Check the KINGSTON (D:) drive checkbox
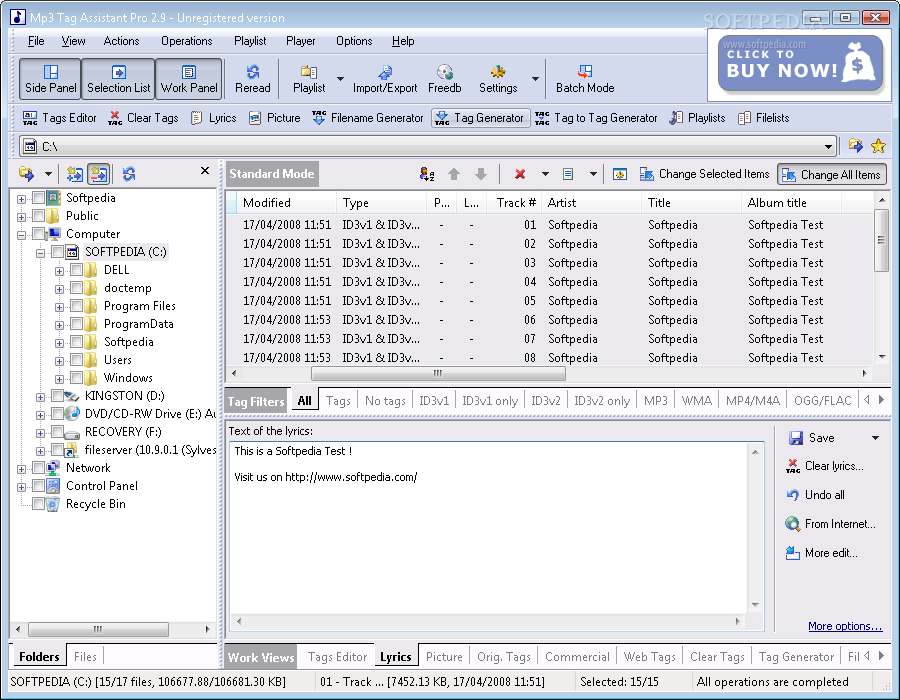900x700 pixels. [x=57, y=396]
